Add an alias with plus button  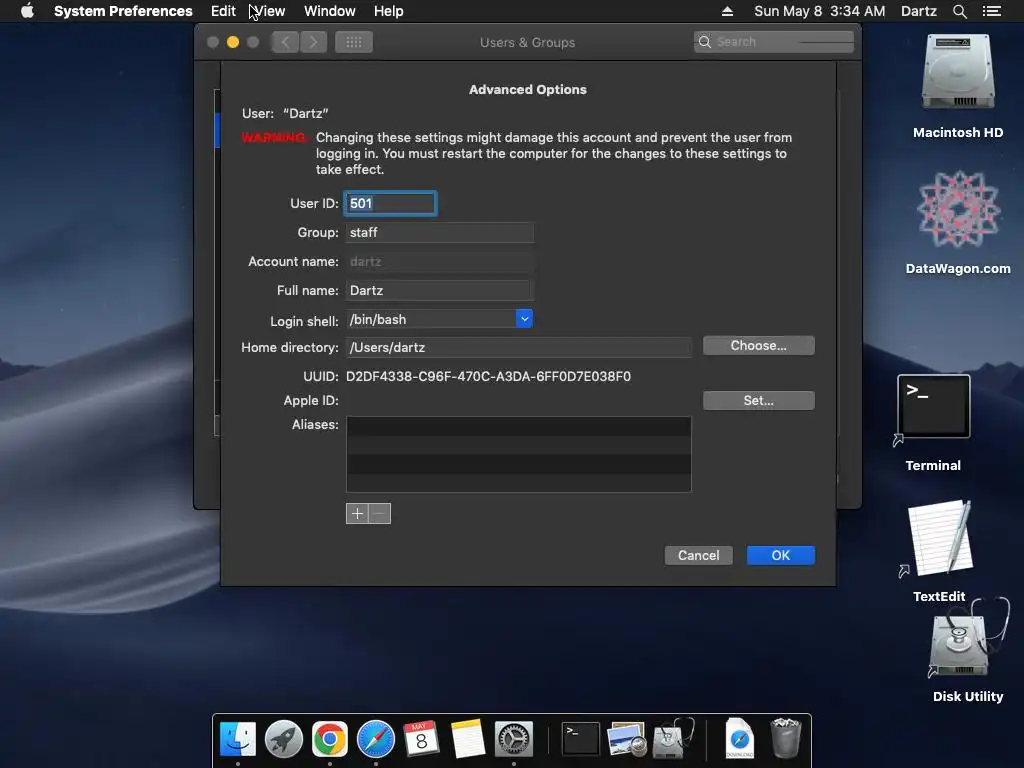[357, 513]
